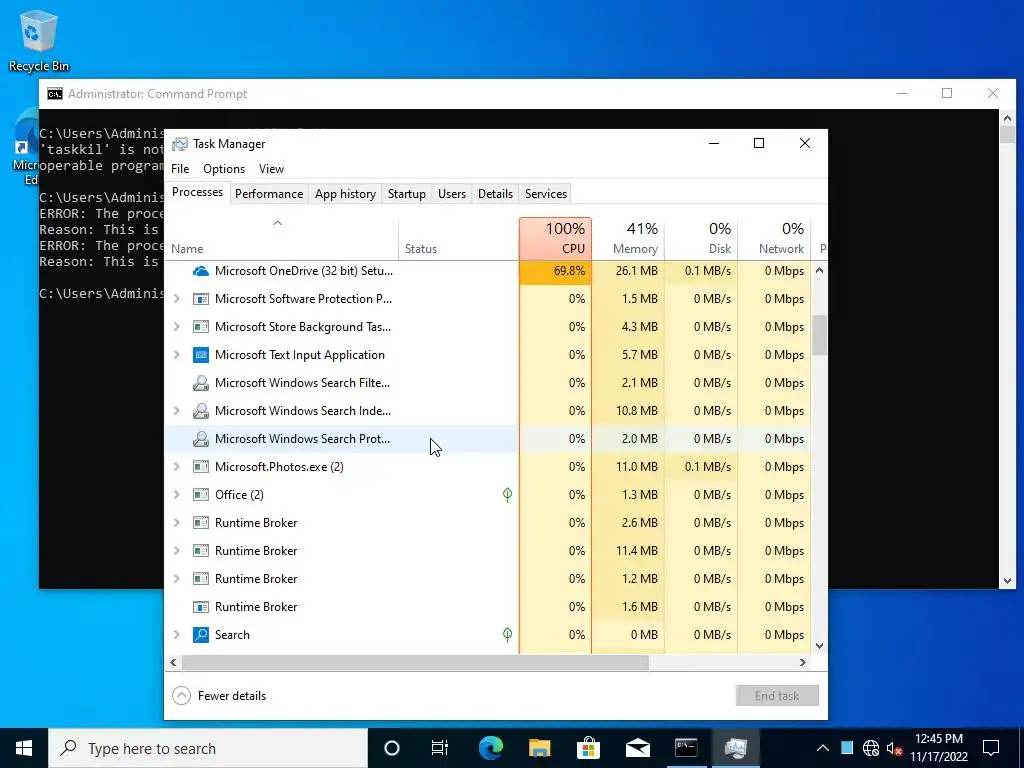Expand the Microsoft Text Input Application process
This screenshot has width=1024, height=768.
click(x=176, y=355)
